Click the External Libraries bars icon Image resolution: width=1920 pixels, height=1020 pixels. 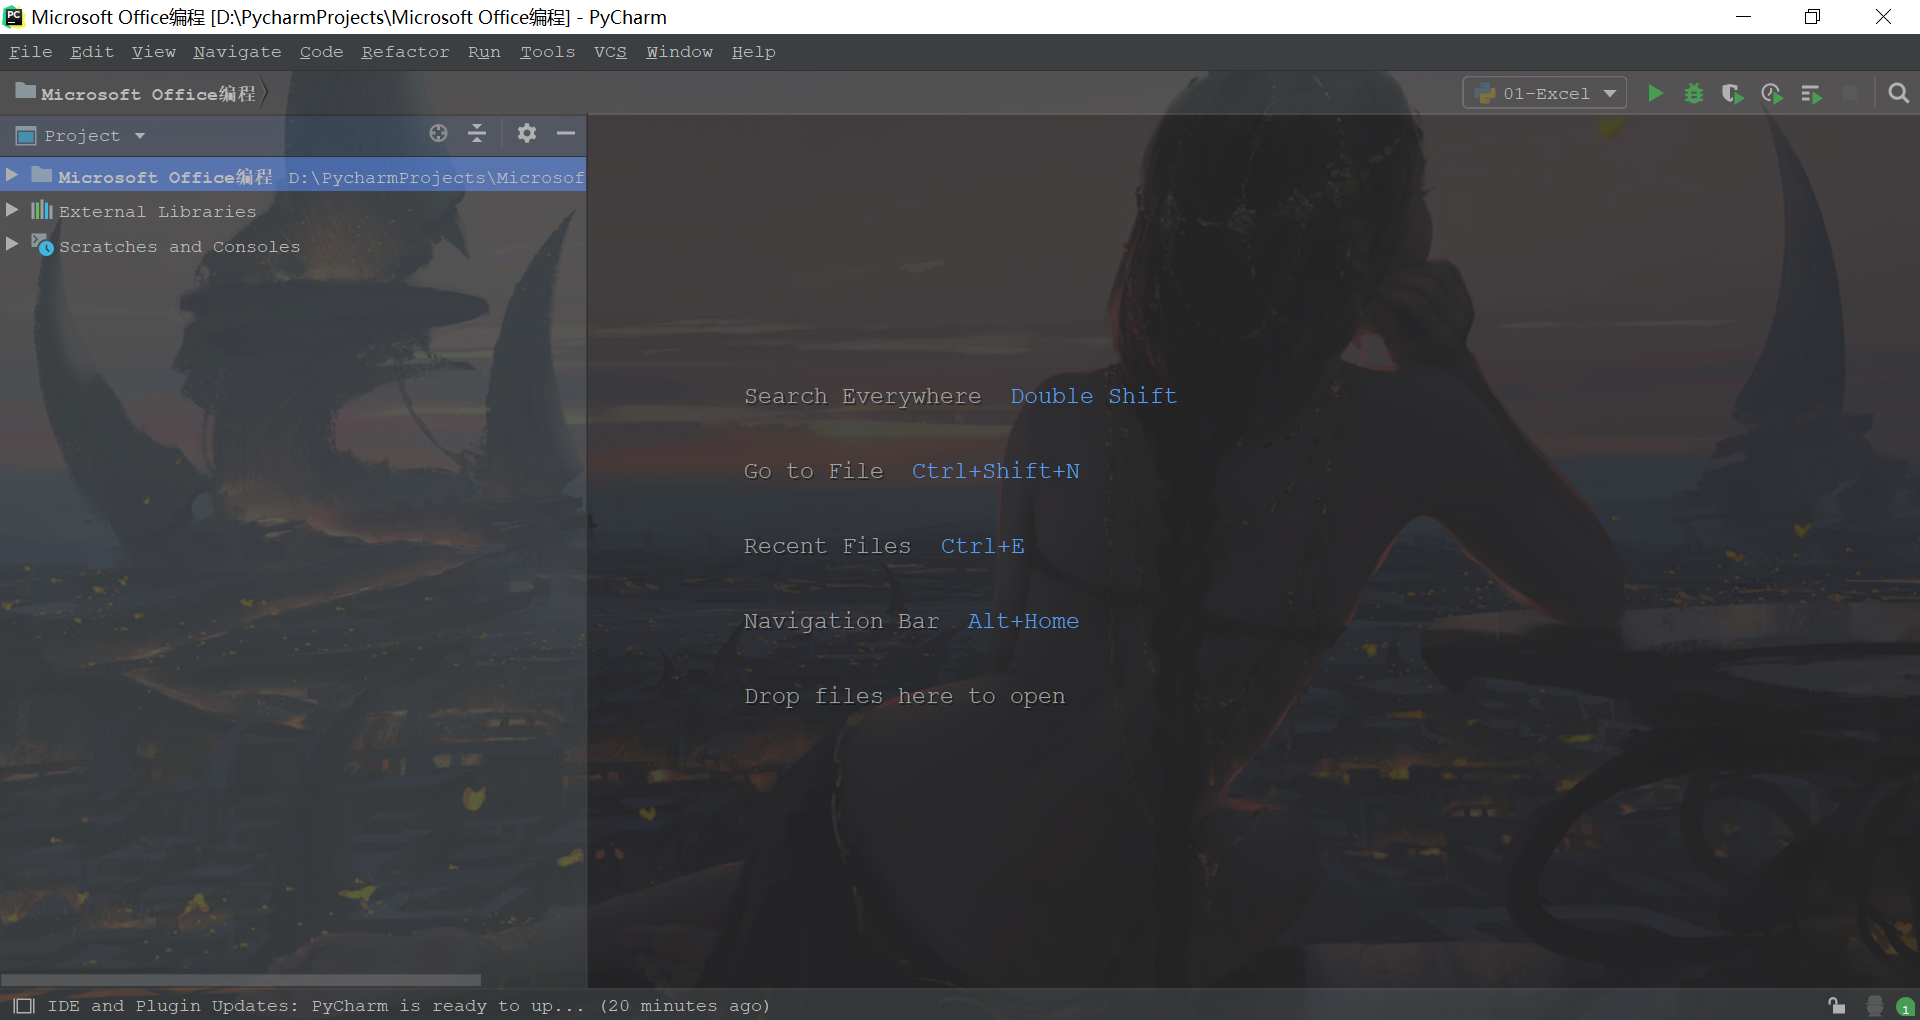41,210
